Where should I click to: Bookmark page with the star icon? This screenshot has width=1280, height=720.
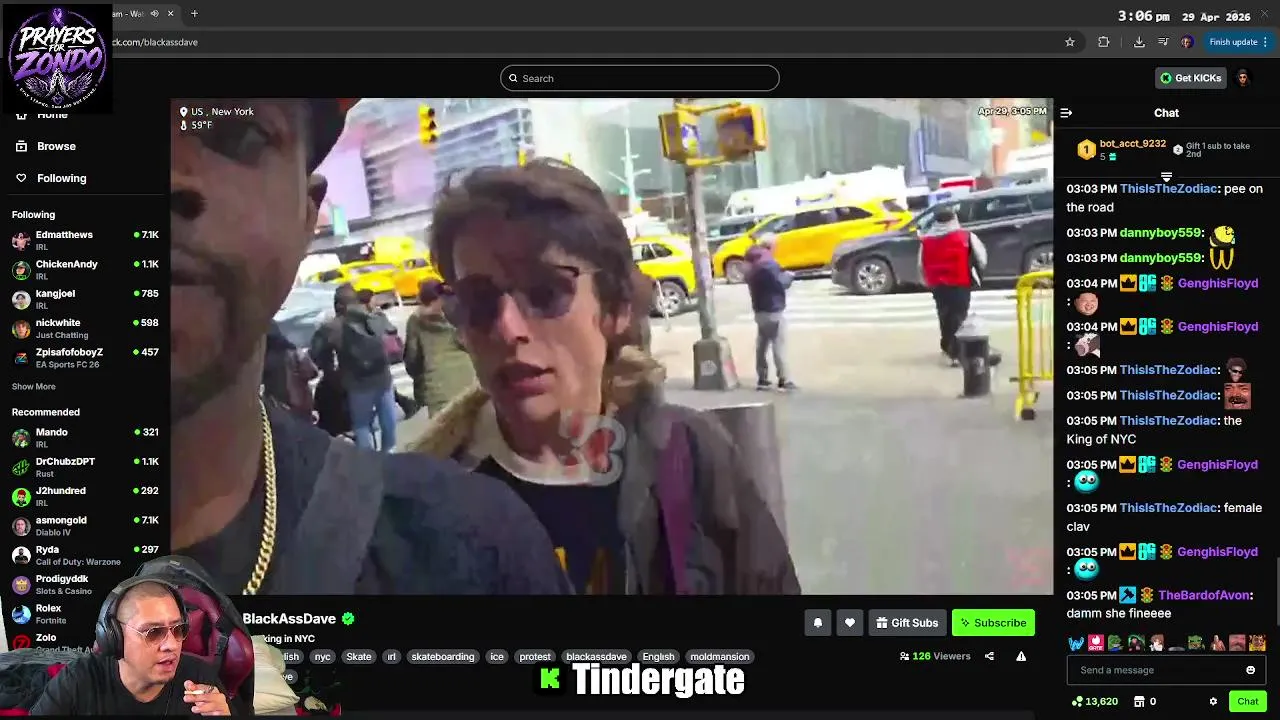click(x=1070, y=42)
